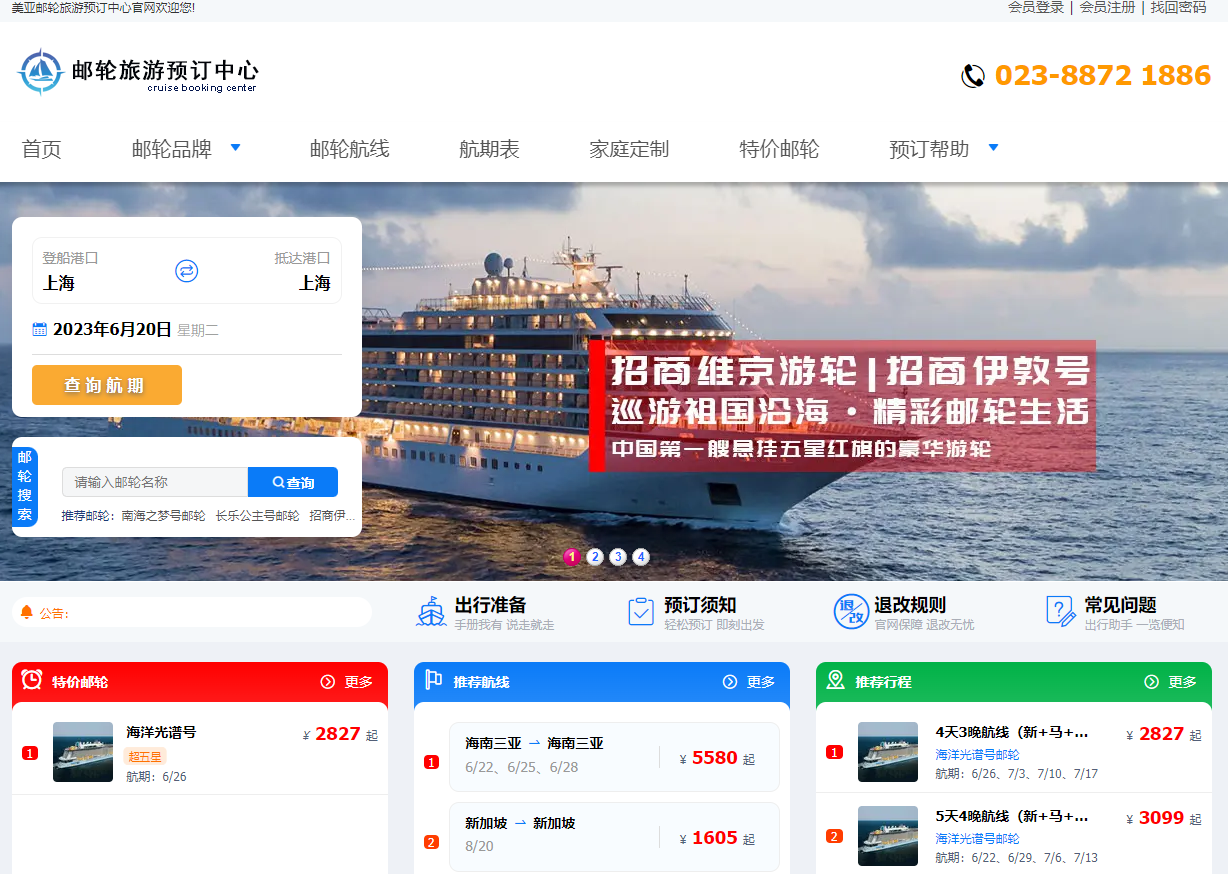Click the orange announcement bell icon
Viewport: 1228px width, 874px height.
[27, 612]
